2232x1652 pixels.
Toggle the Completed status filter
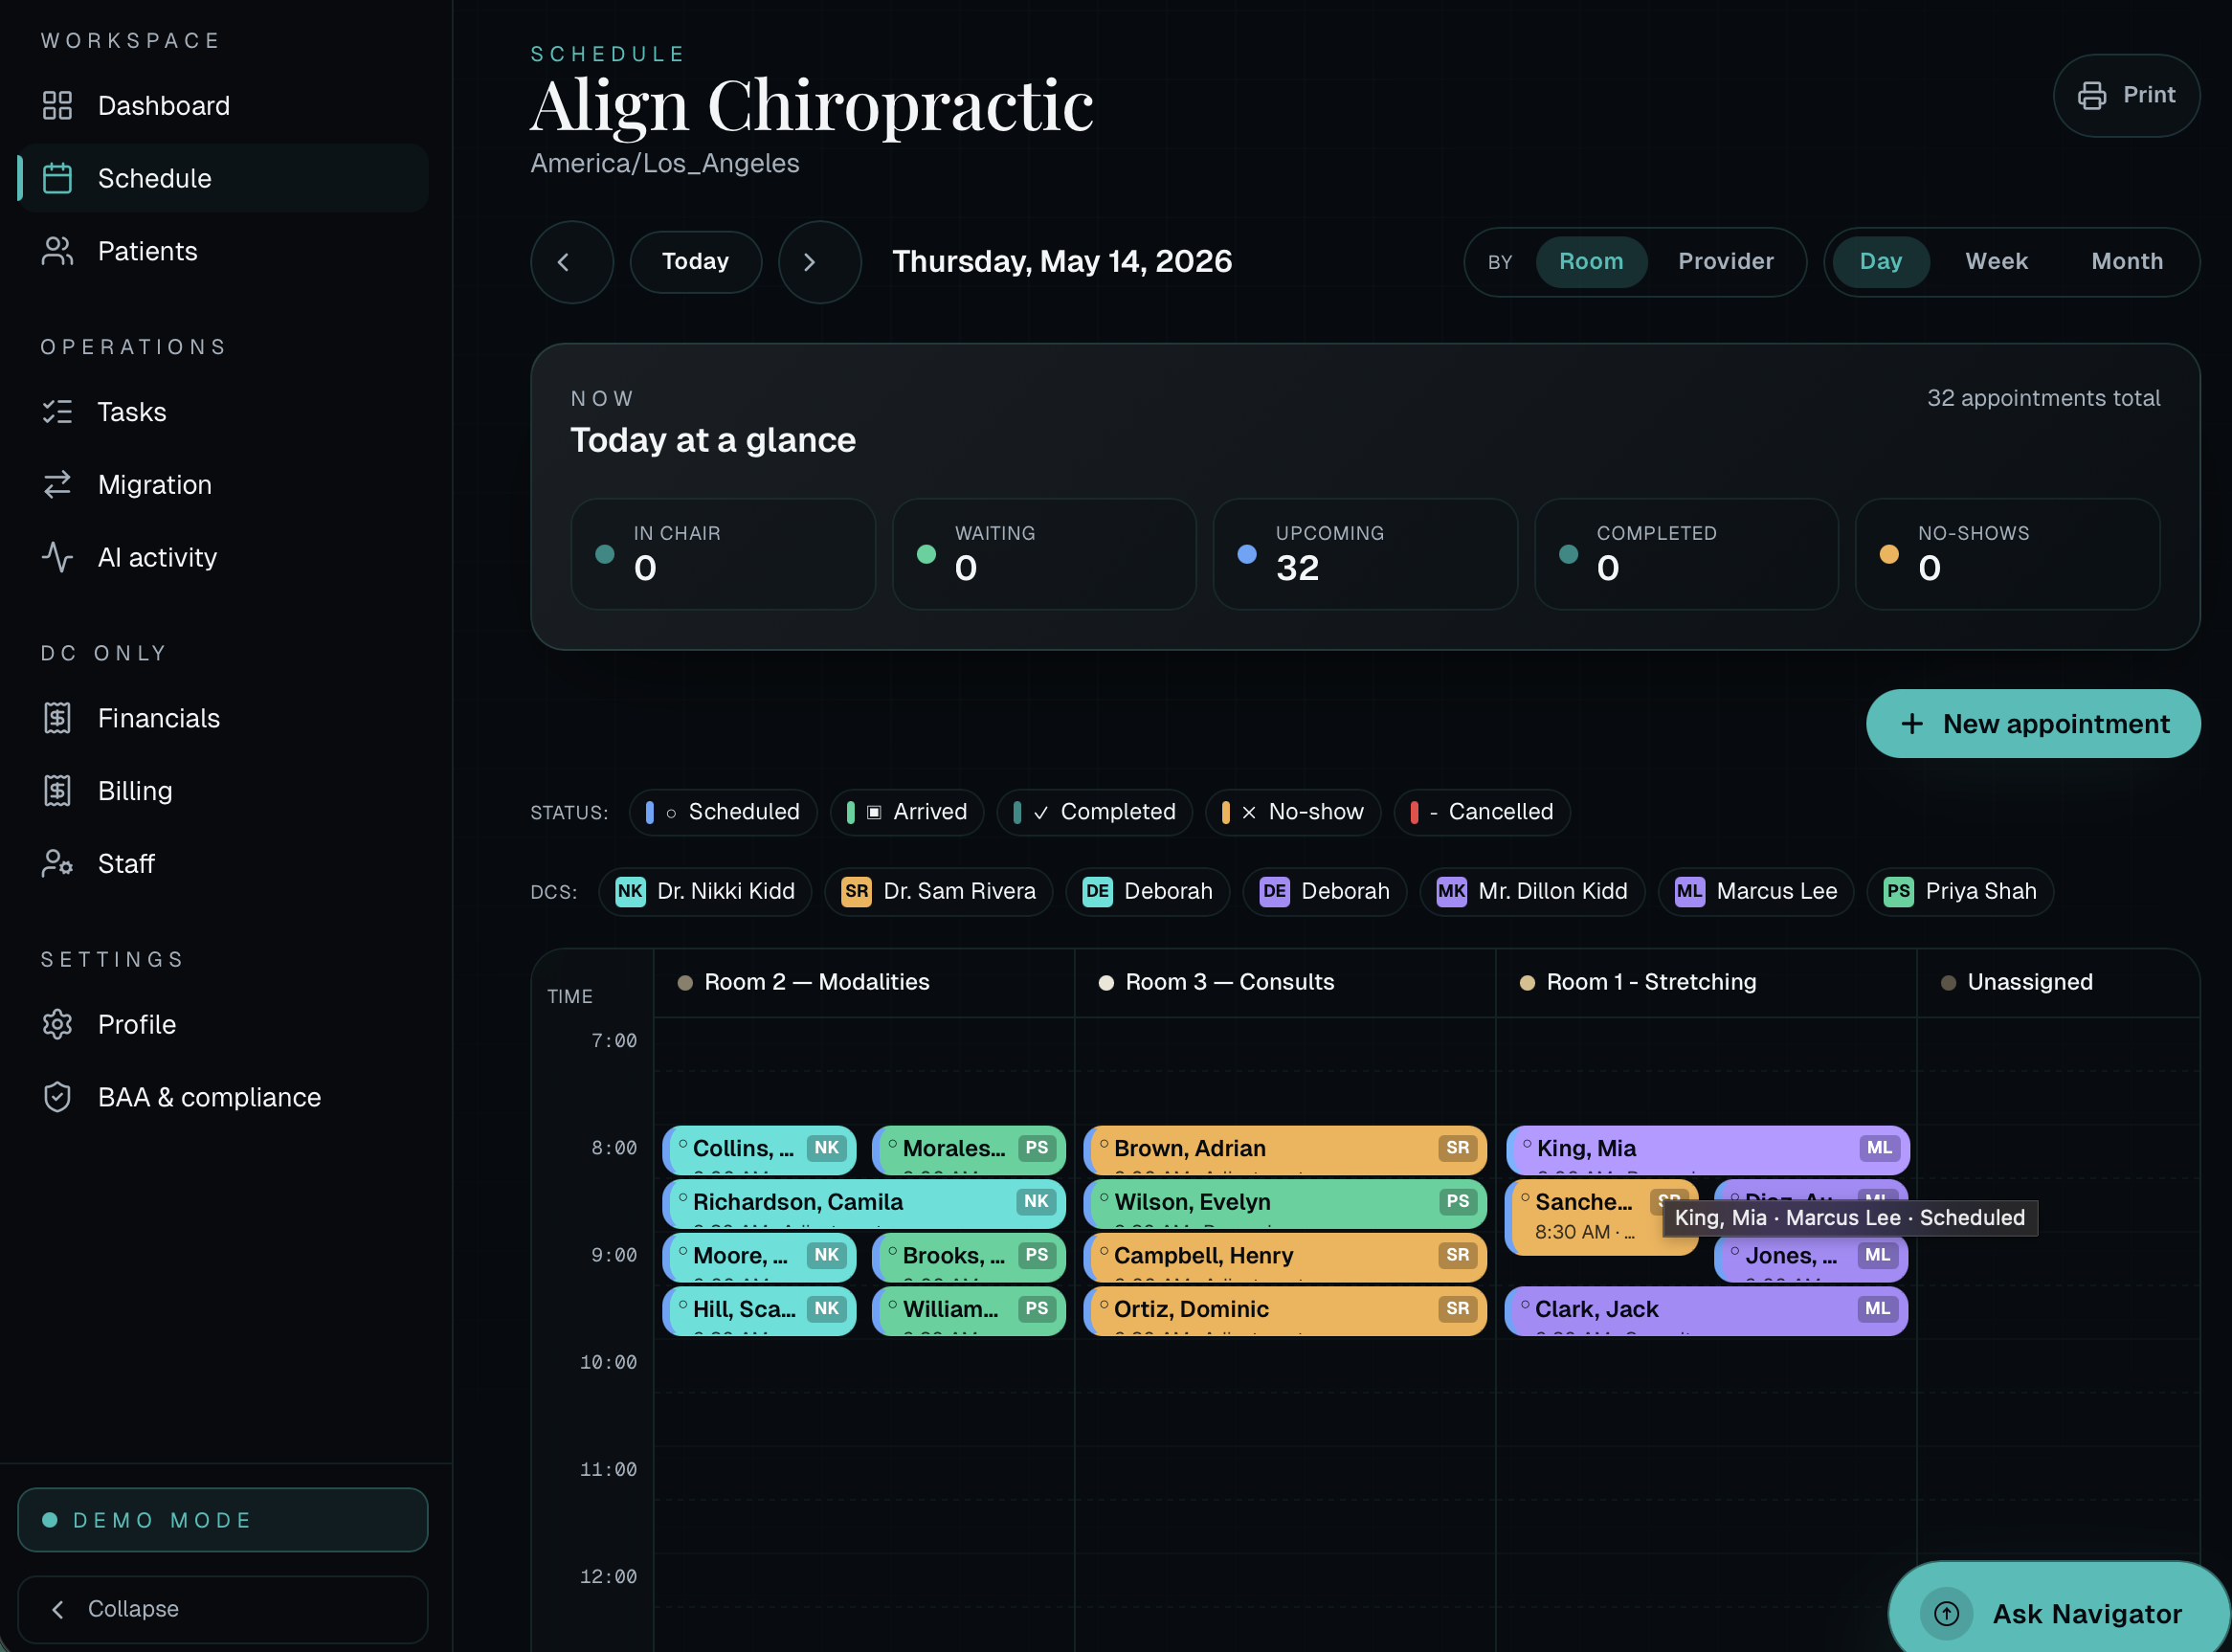pos(1094,812)
